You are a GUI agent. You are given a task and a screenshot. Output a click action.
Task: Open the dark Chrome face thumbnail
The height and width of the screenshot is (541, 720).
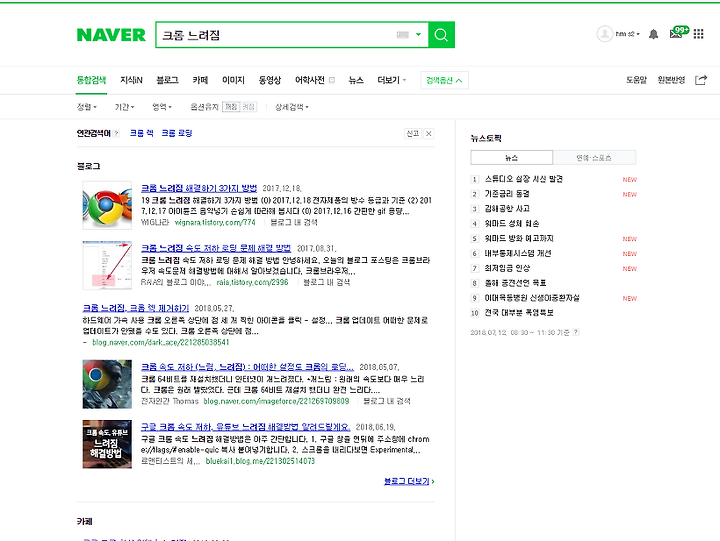click(107, 384)
